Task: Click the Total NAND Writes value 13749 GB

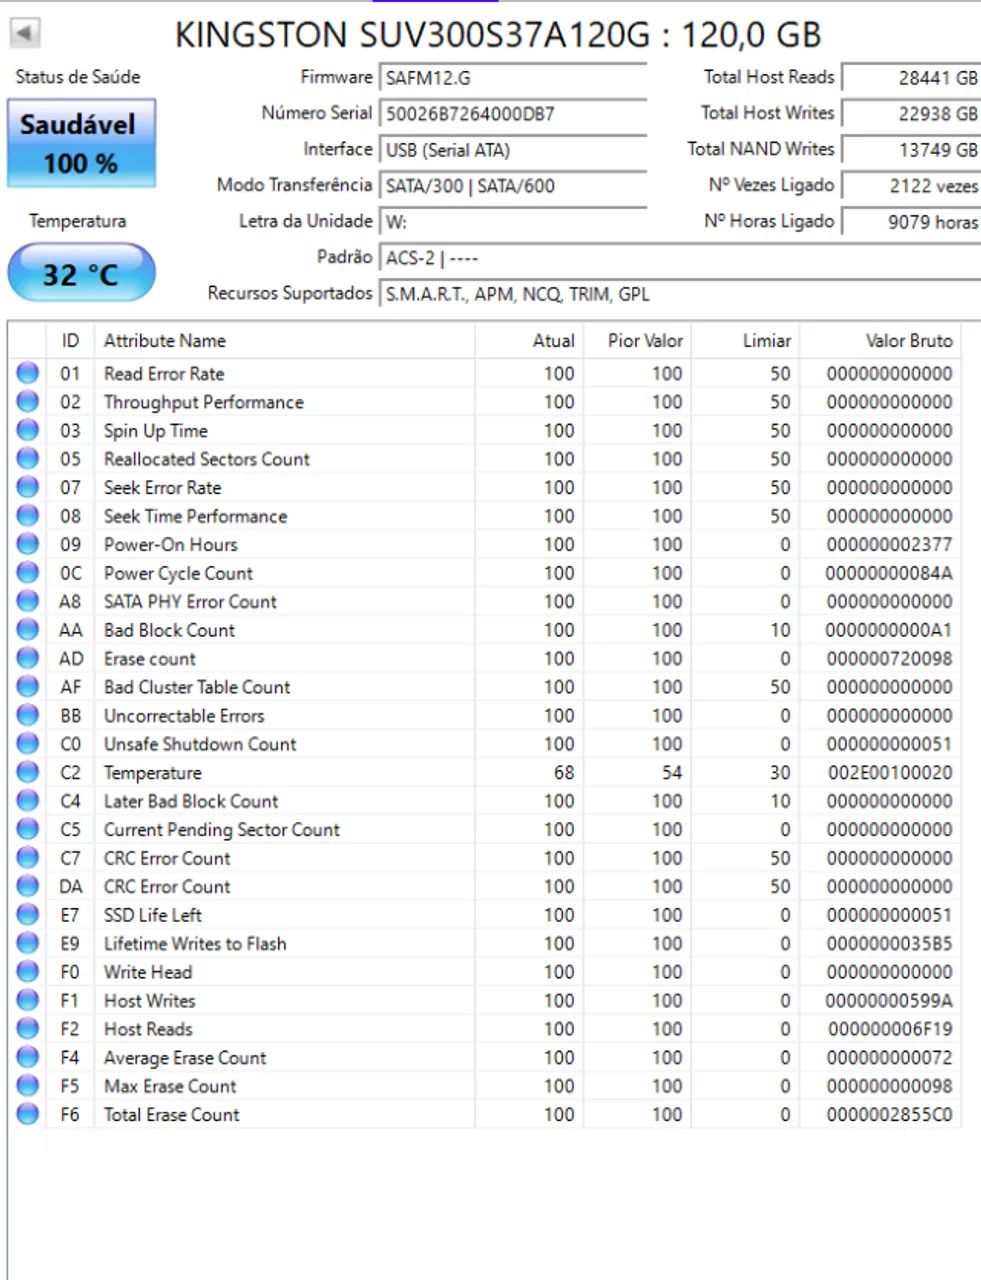Action: (x=911, y=150)
